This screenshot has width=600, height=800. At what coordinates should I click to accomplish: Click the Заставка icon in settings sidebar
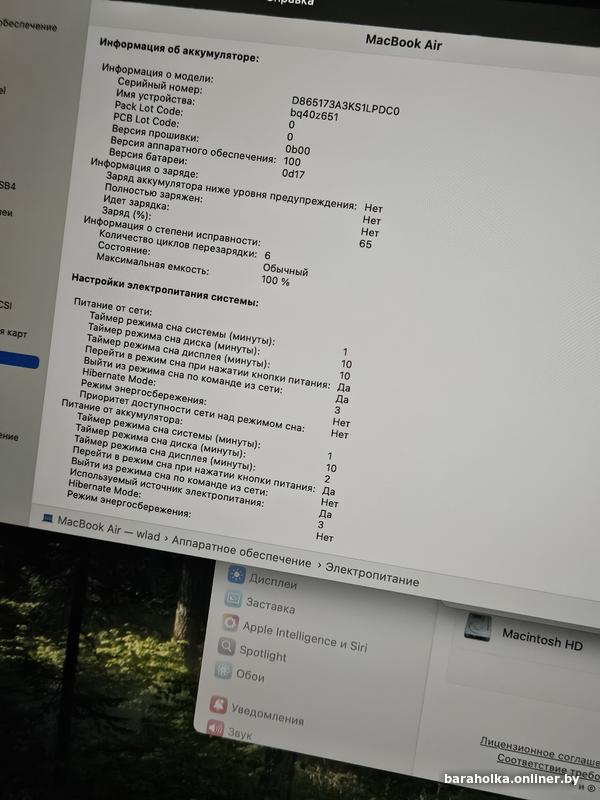[x=233, y=598]
